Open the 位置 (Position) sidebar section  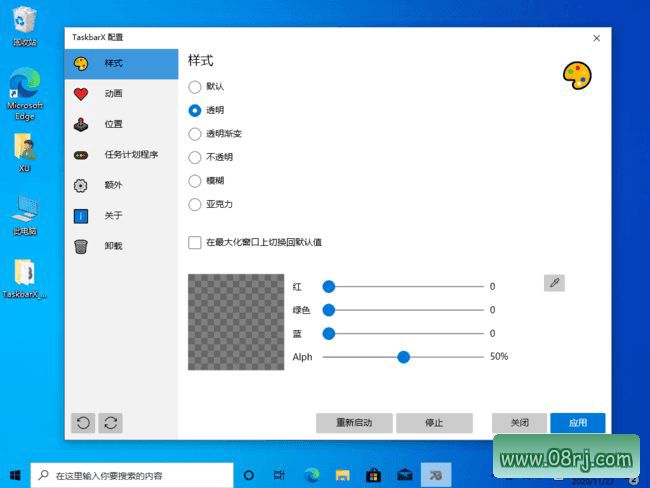tap(121, 124)
